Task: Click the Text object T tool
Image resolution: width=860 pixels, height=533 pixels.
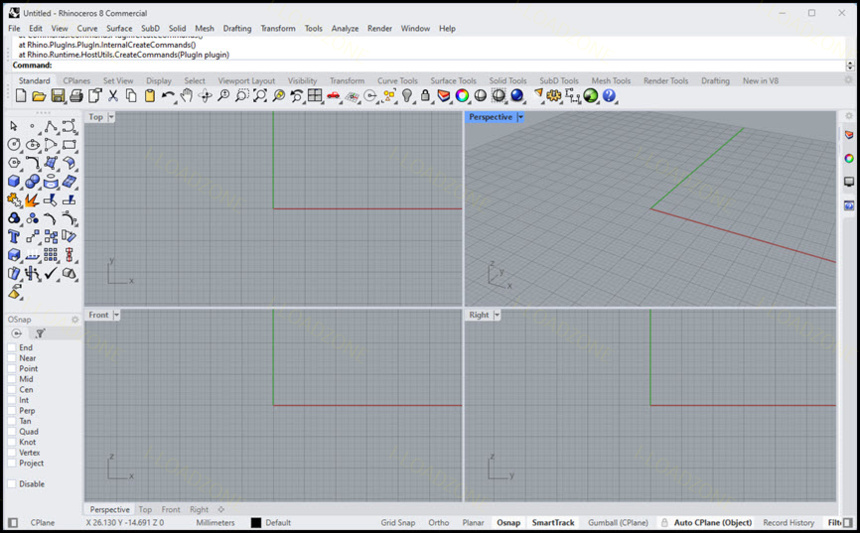Action: pyautogui.click(x=14, y=236)
